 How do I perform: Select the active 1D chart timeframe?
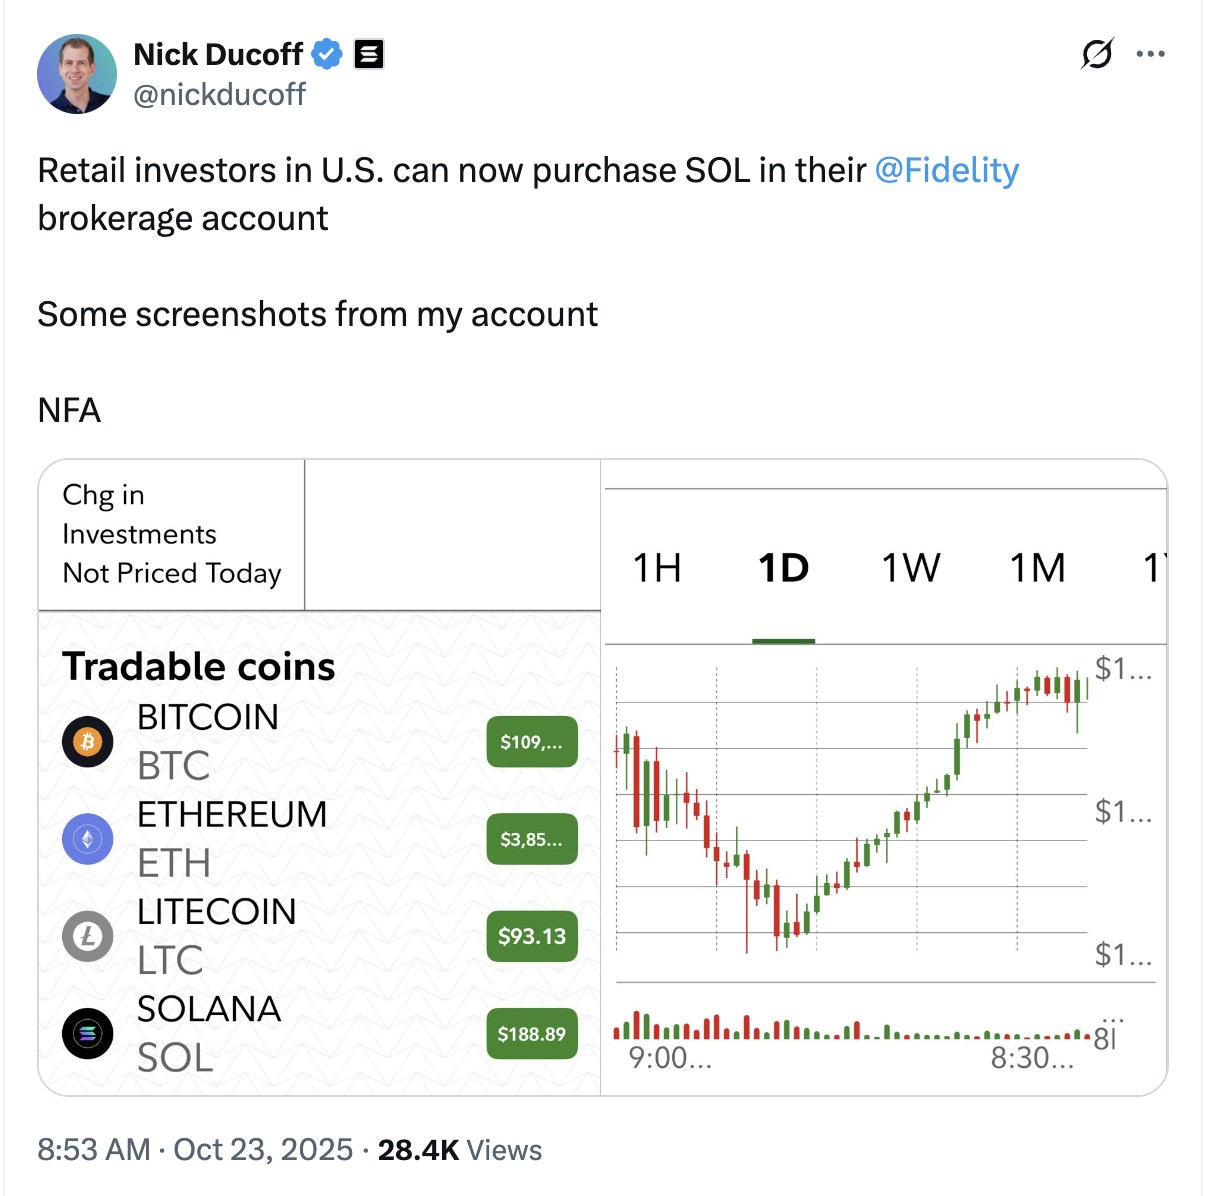[784, 567]
